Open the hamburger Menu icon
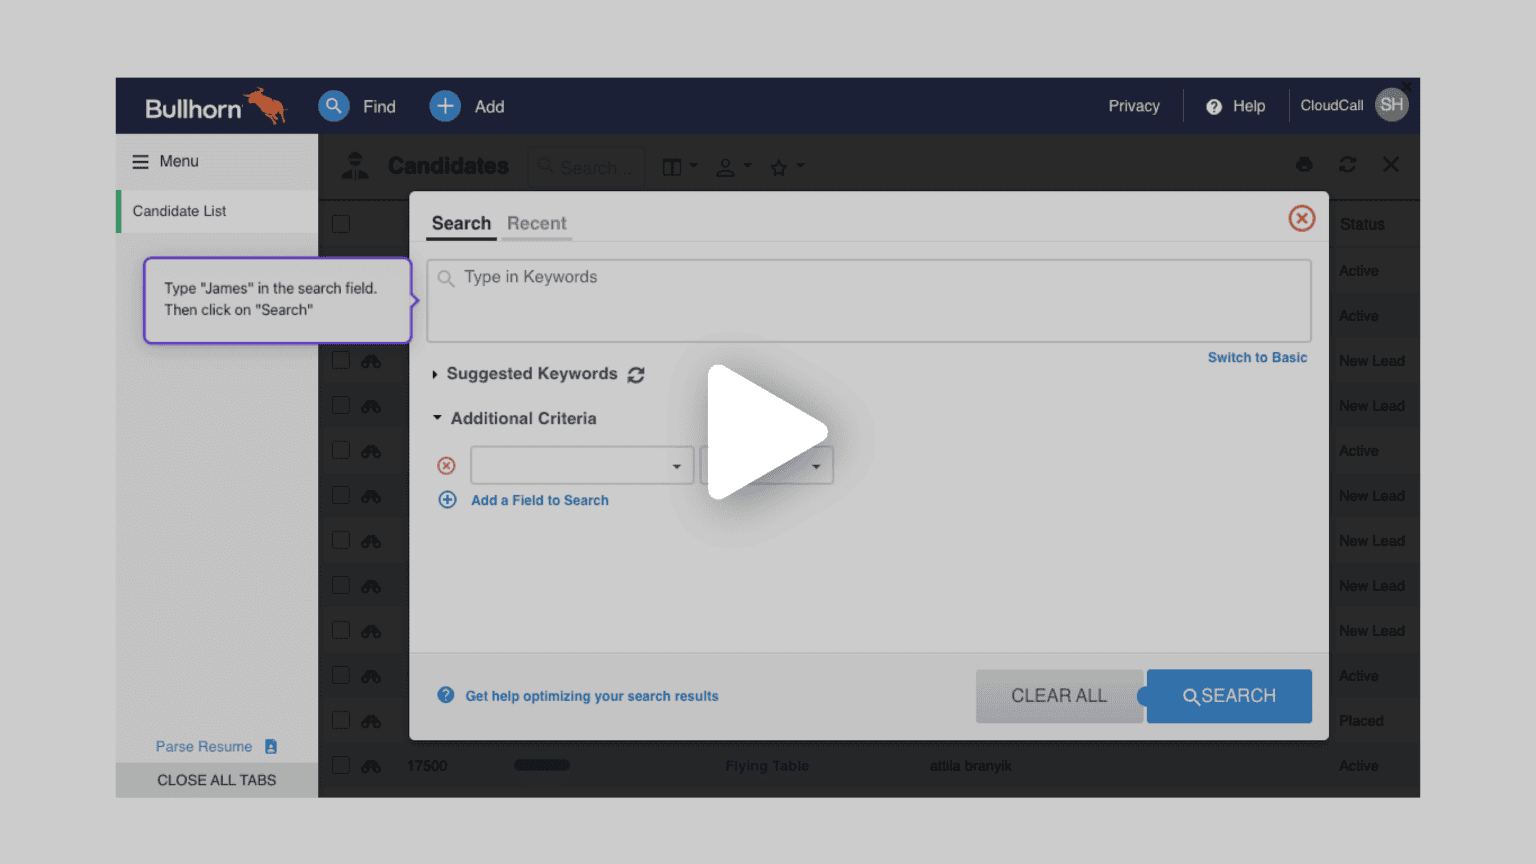The image size is (1536, 864). click(x=139, y=160)
